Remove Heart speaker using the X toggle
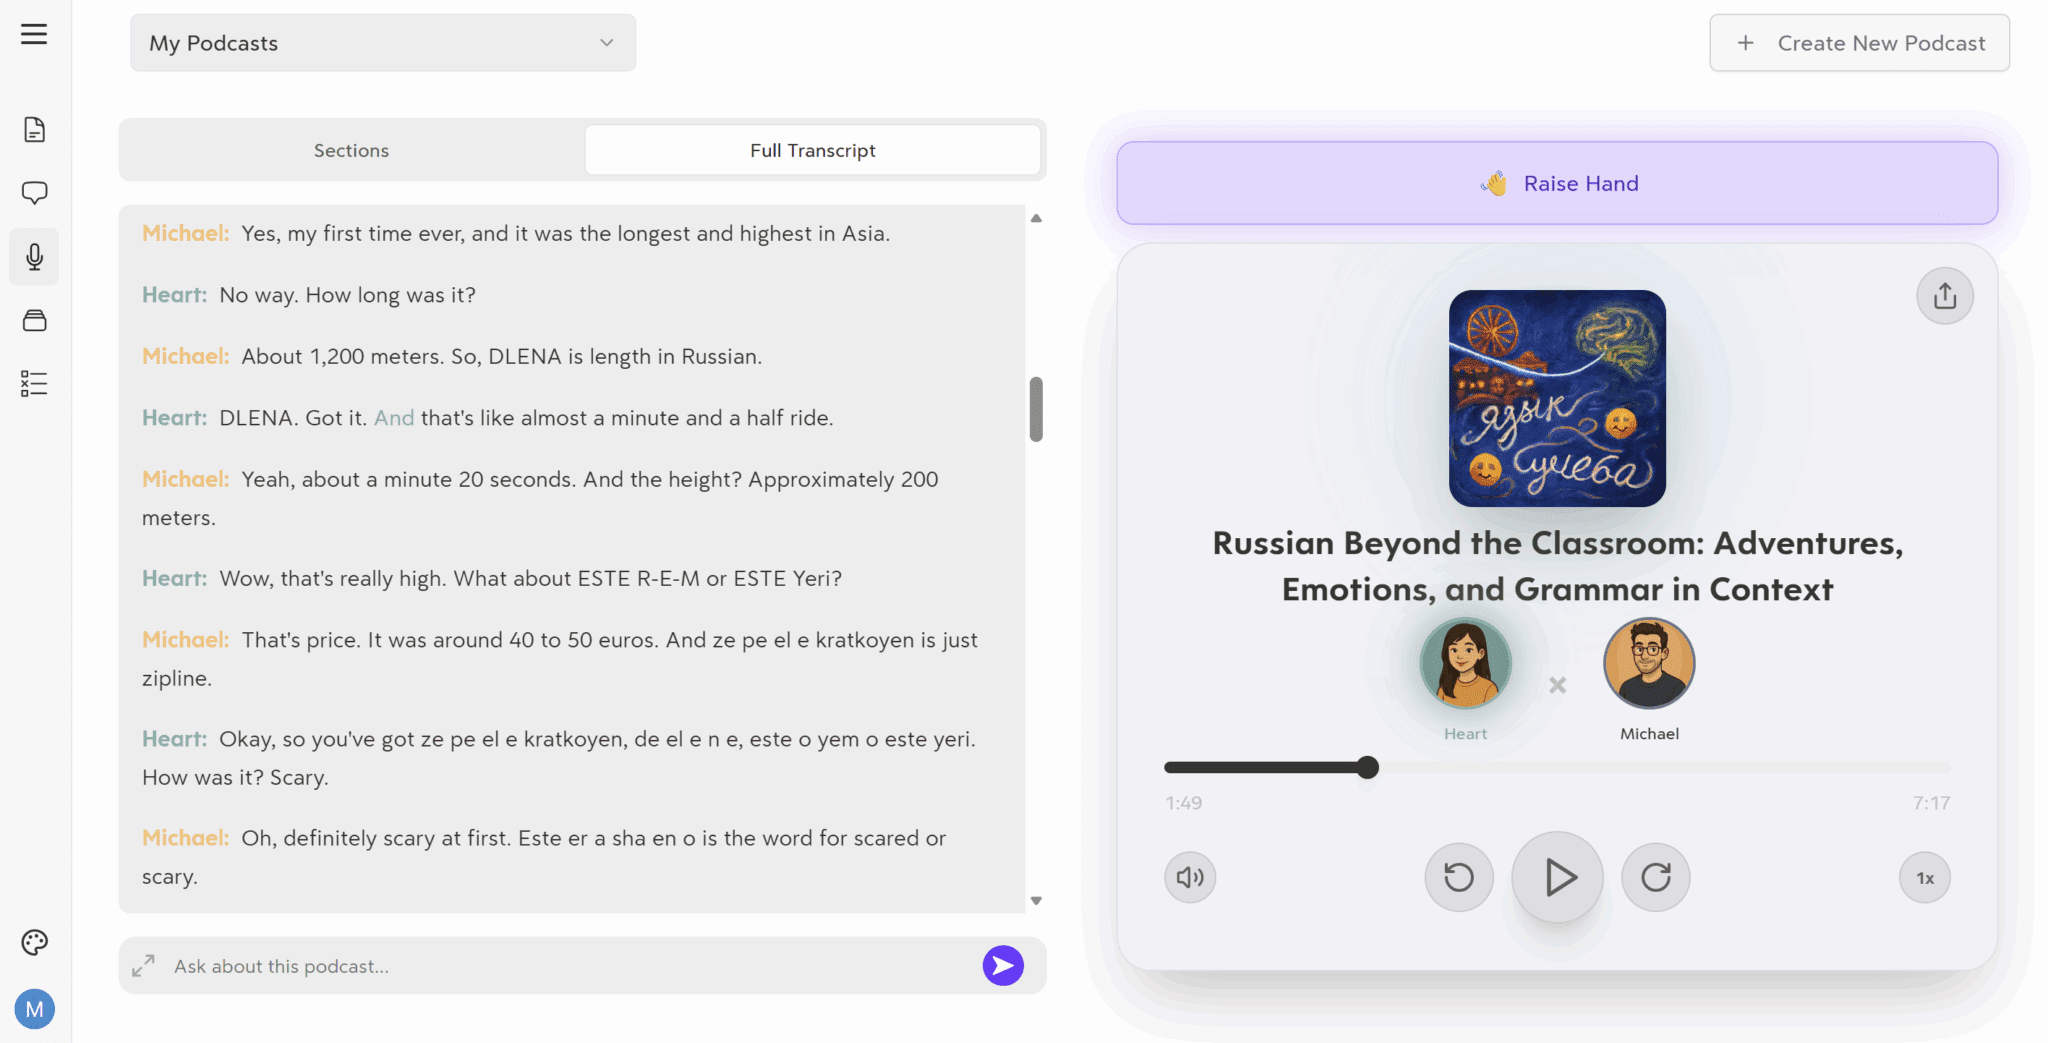This screenshot has height=1043, width=2048. click(1556, 685)
